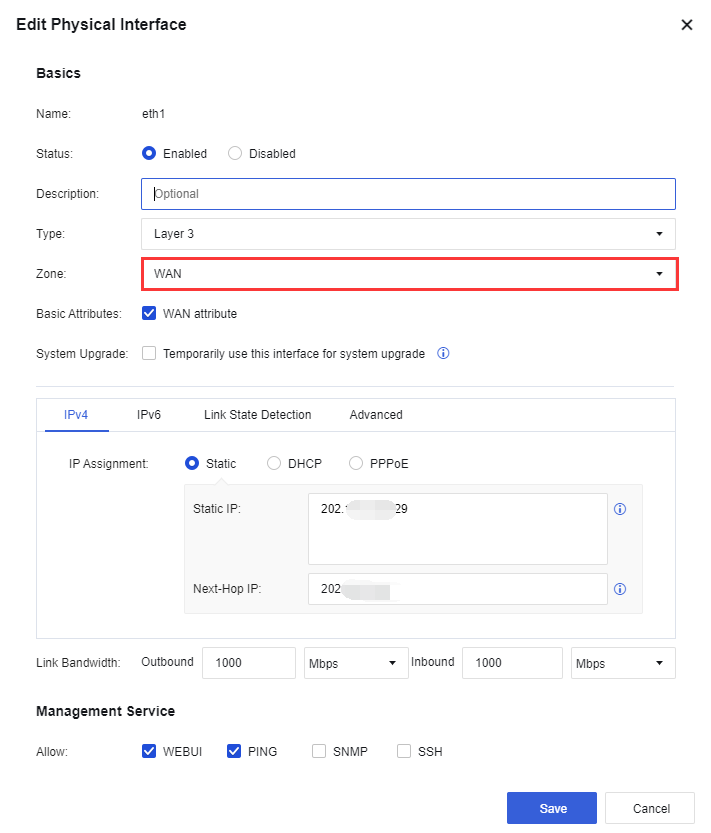Click the Cancel button
Screen dimensions: 711x833
tap(651, 808)
